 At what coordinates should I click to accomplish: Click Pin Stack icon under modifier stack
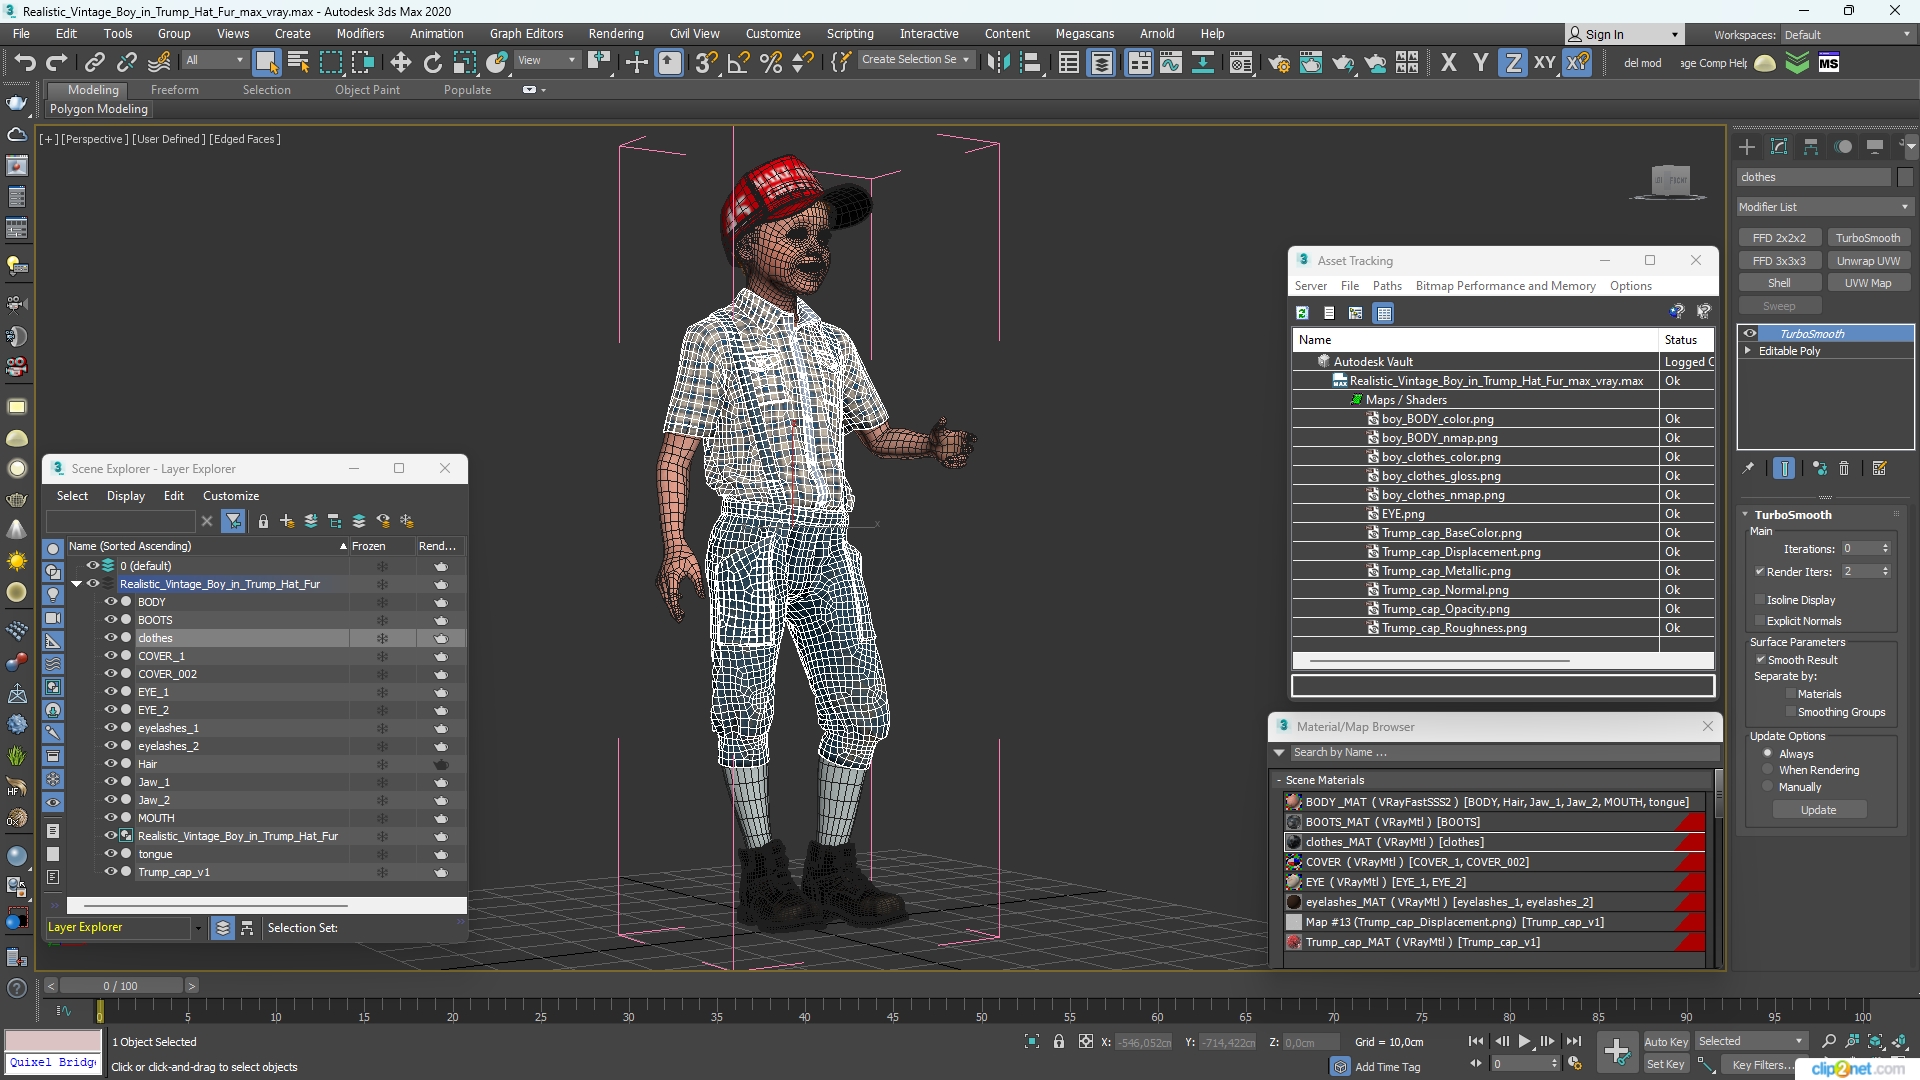(x=1748, y=468)
